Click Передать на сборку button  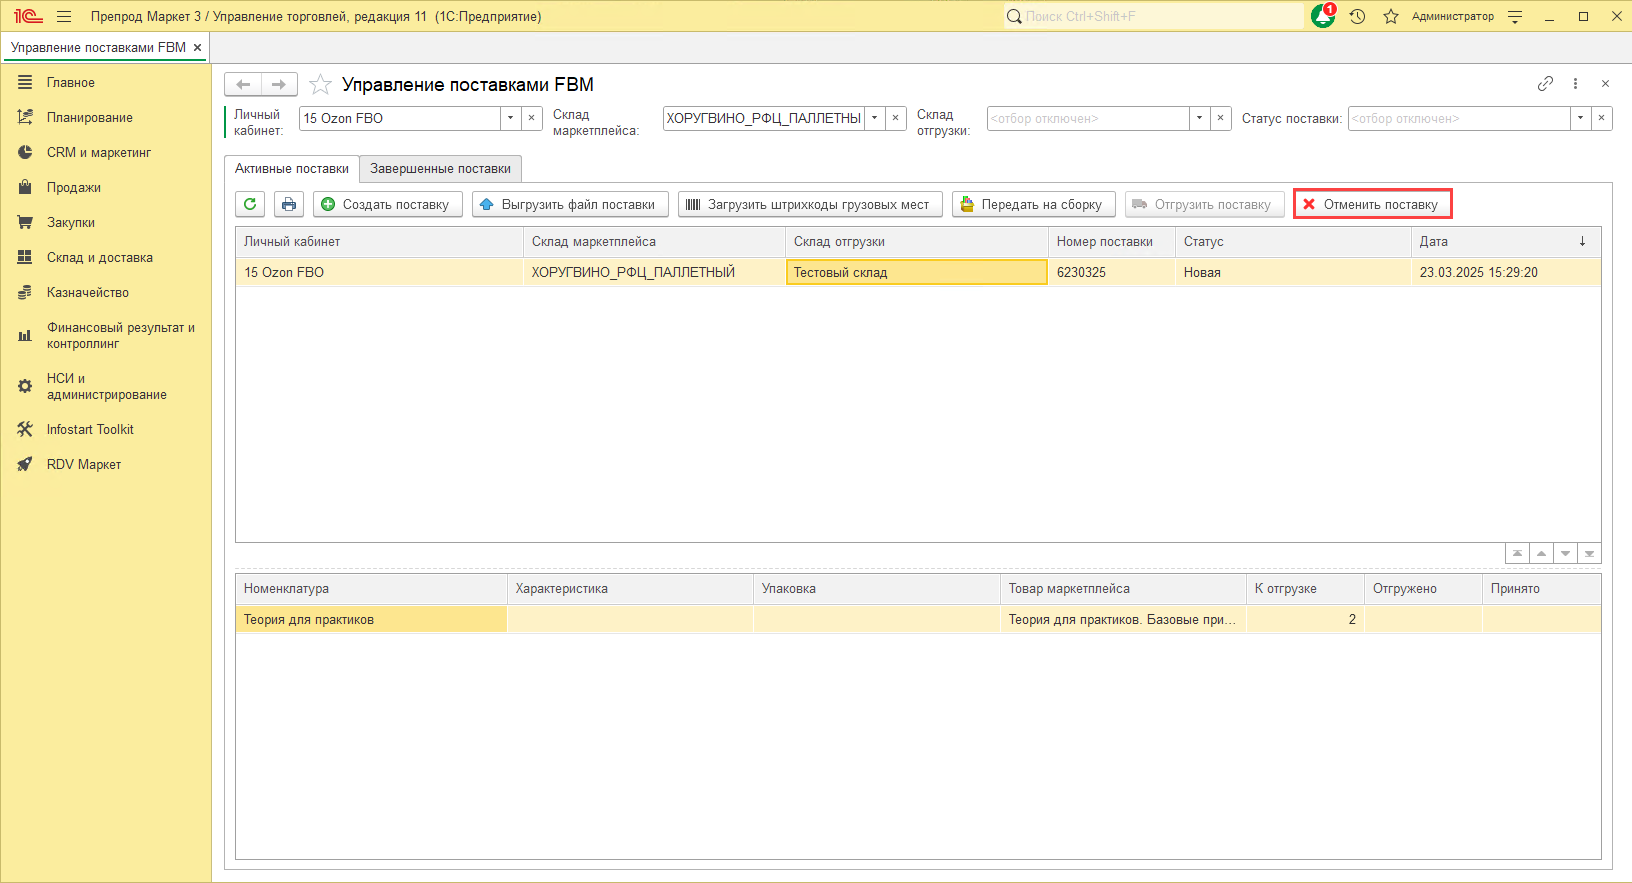click(1033, 204)
